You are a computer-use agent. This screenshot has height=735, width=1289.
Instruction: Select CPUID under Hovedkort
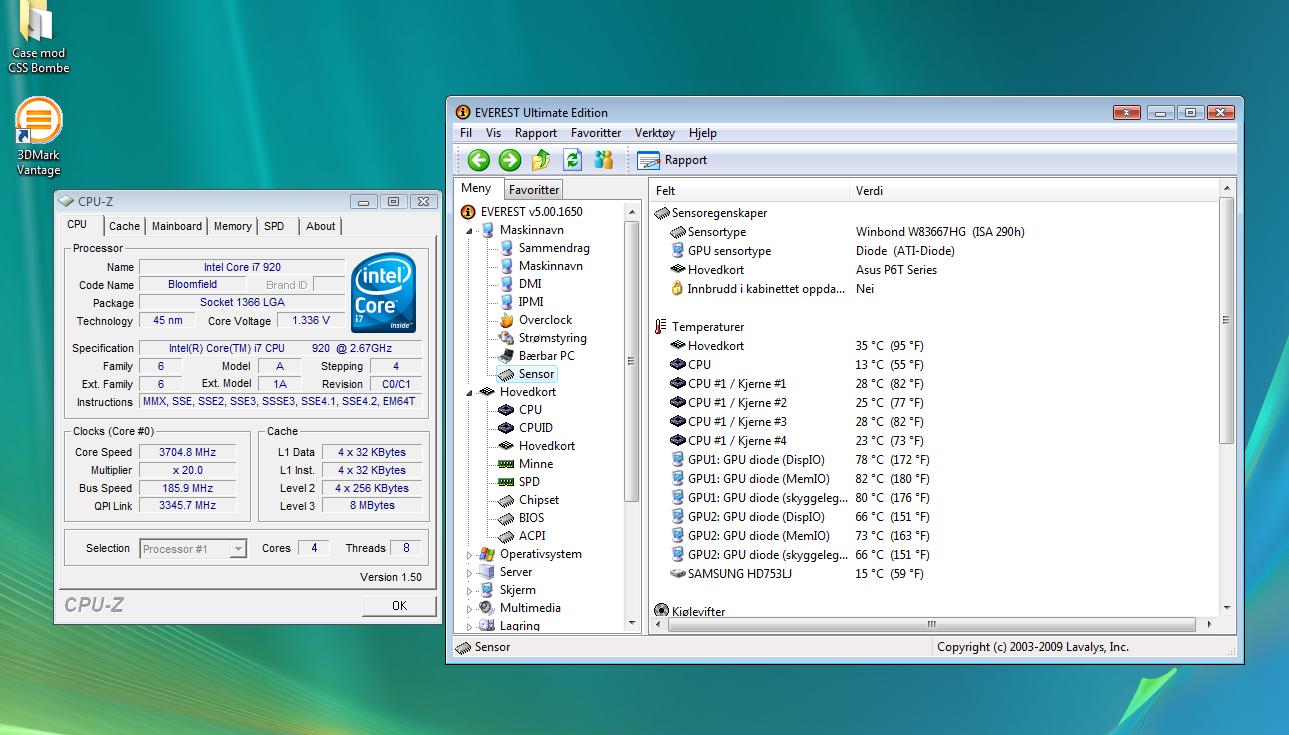coord(525,428)
